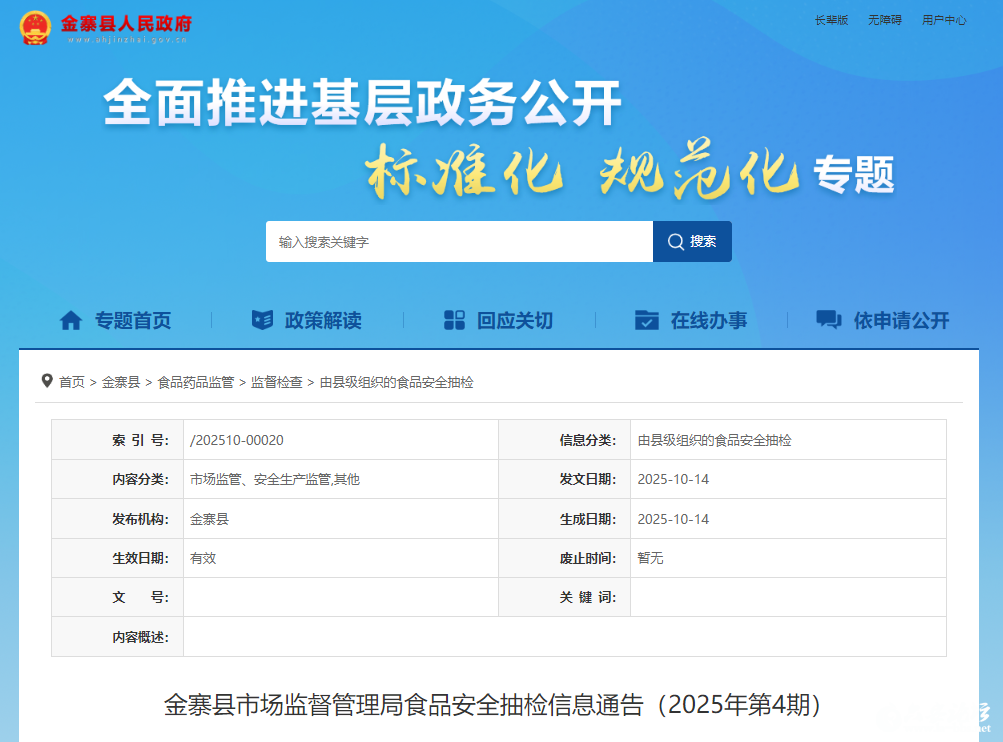The image size is (1003, 742).
Task: Select 监督检查 in breadcrumb path
Action: pos(276,382)
